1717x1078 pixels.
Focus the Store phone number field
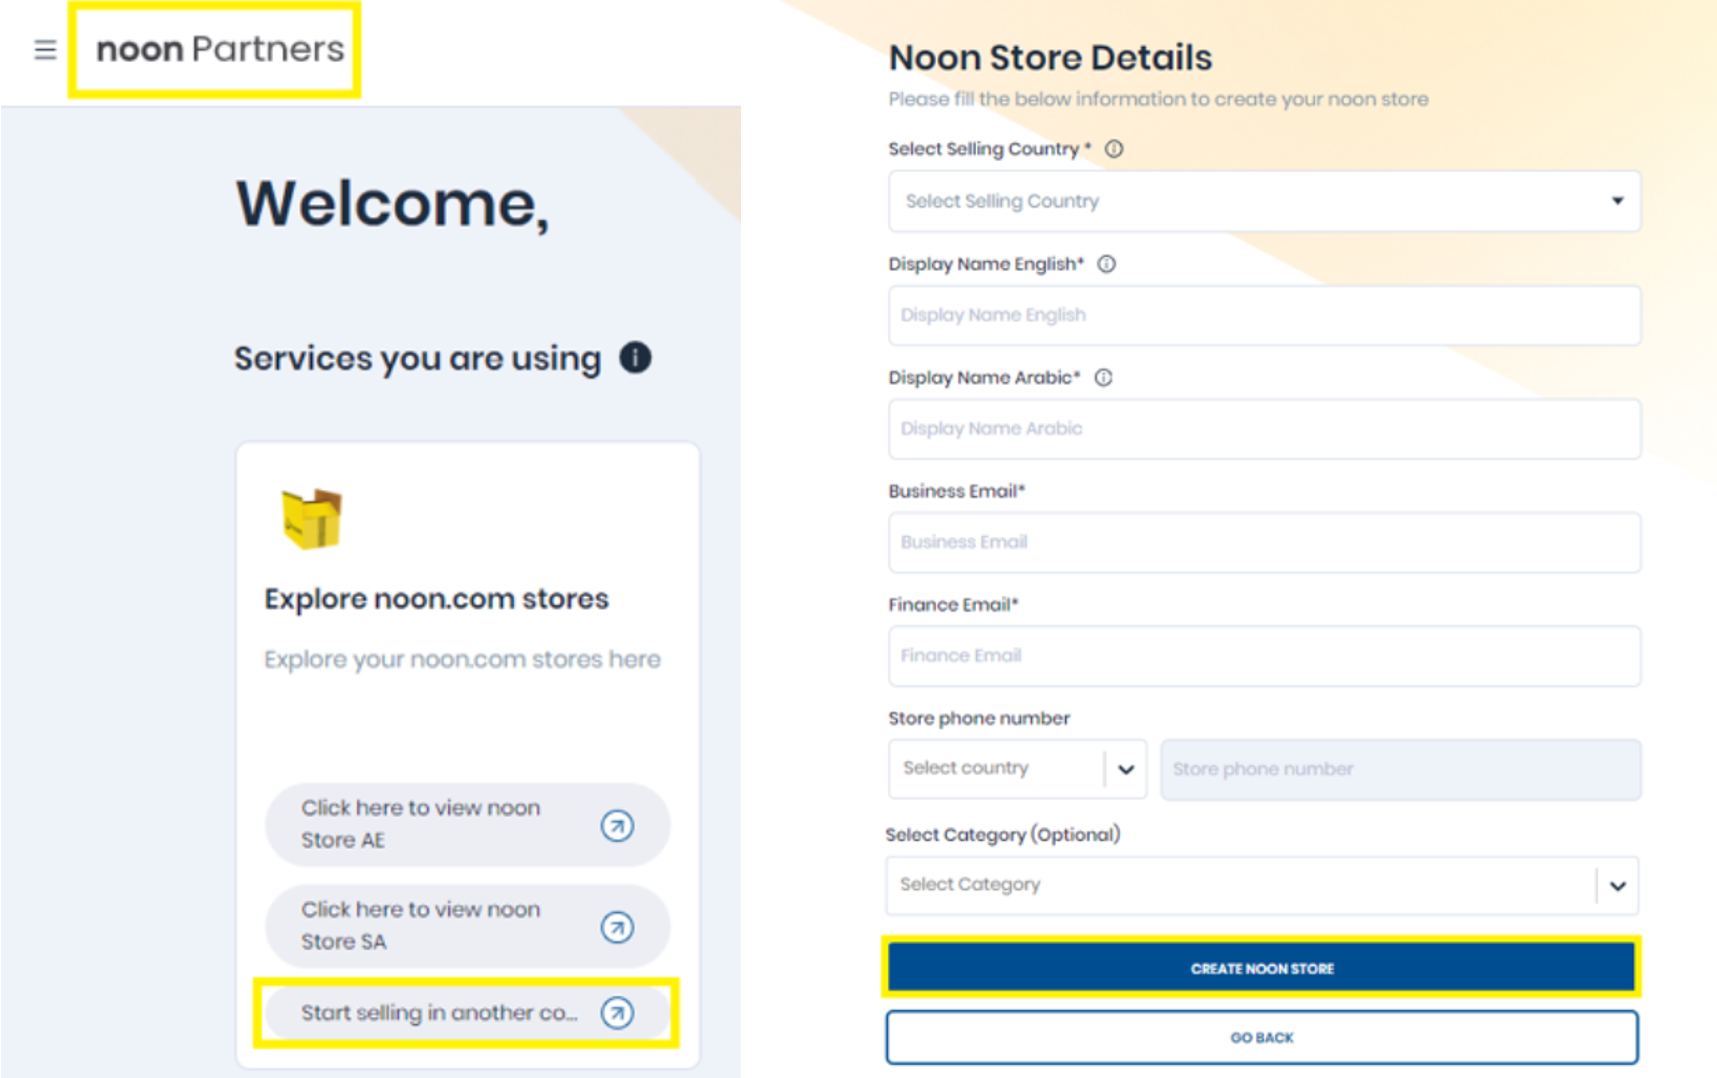[x=1400, y=769]
